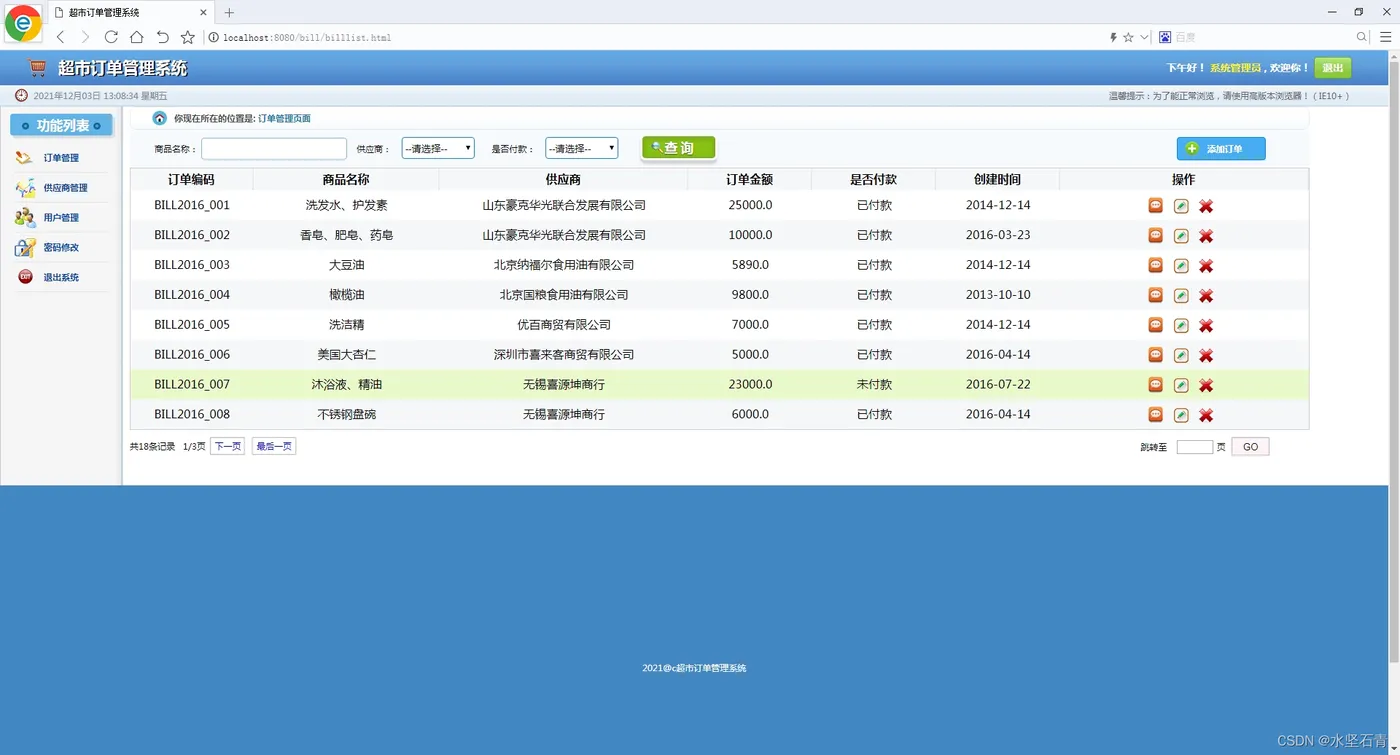This screenshot has height=755, width=1400.
Task: Click the cell 沐浴液、精油
Action: (x=347, y=384)
